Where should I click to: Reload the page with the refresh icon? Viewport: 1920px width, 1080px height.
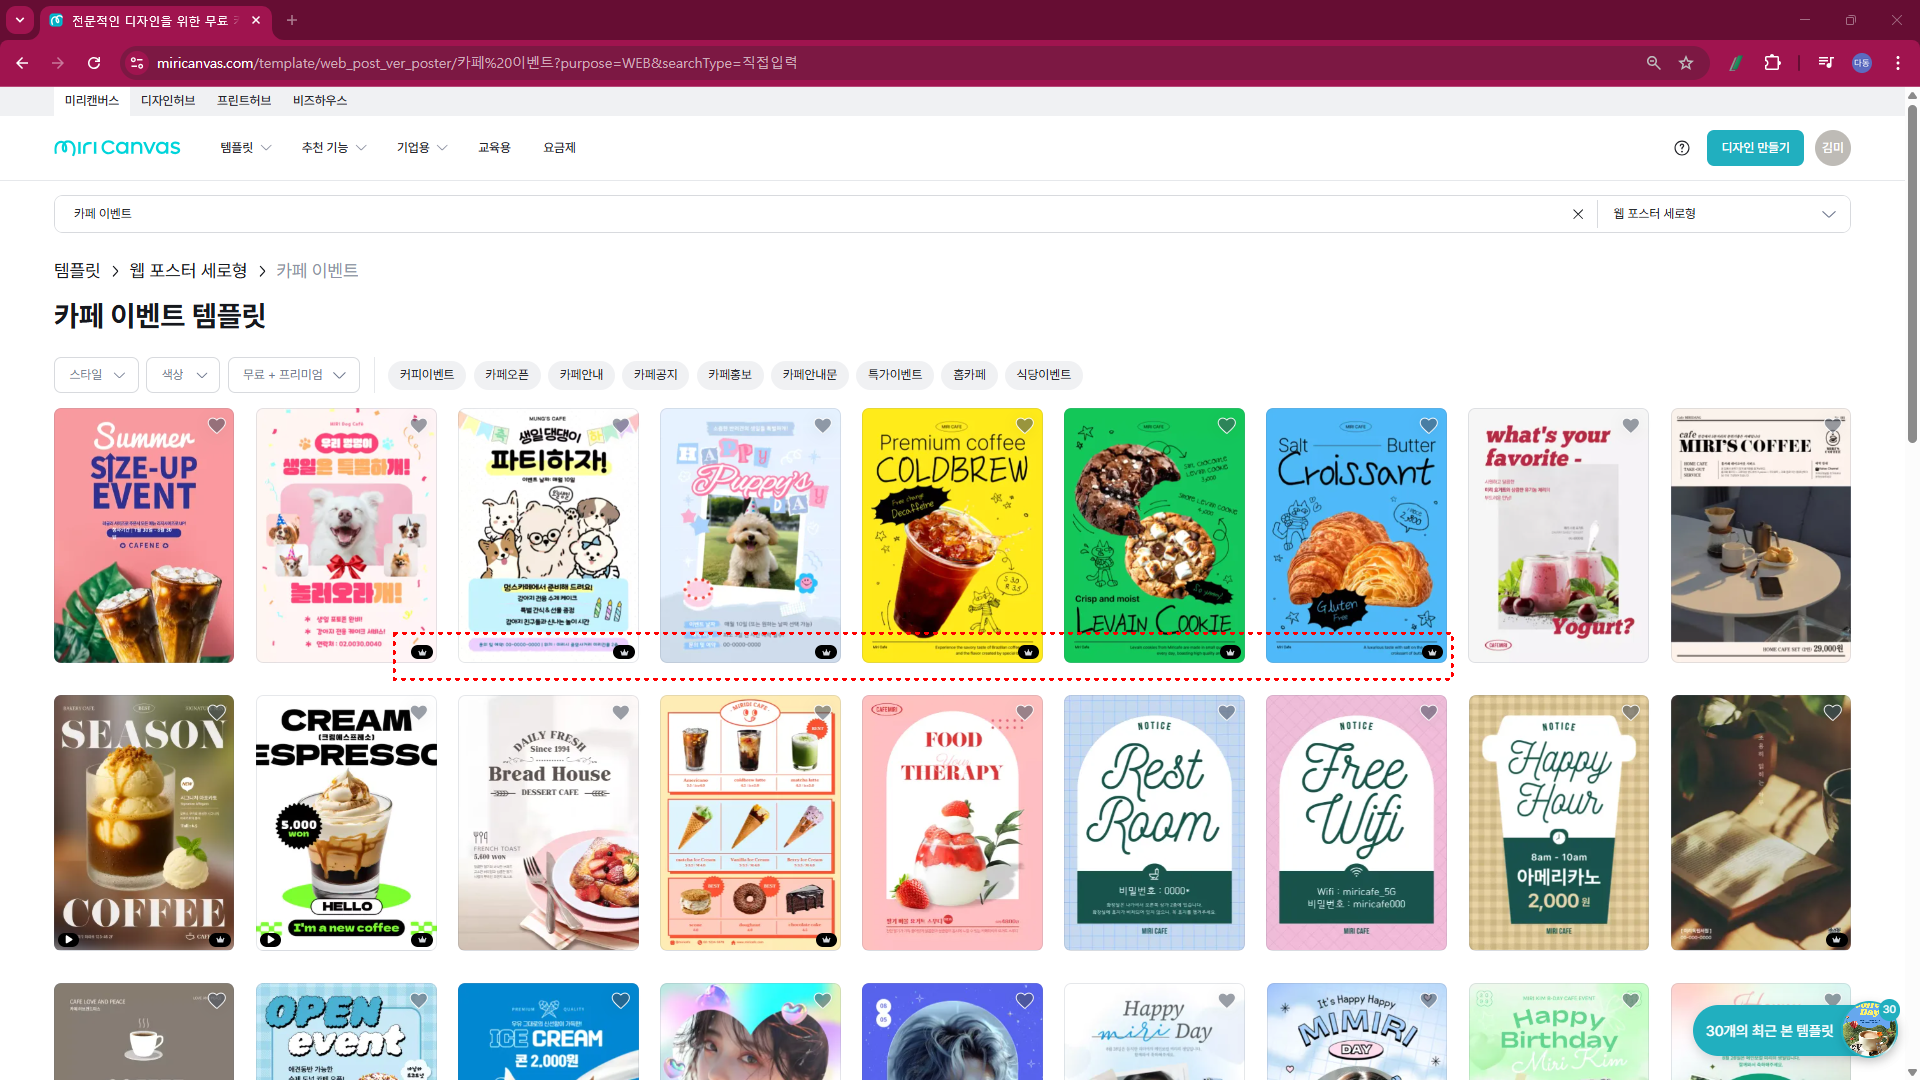click(x=94, y=63)
